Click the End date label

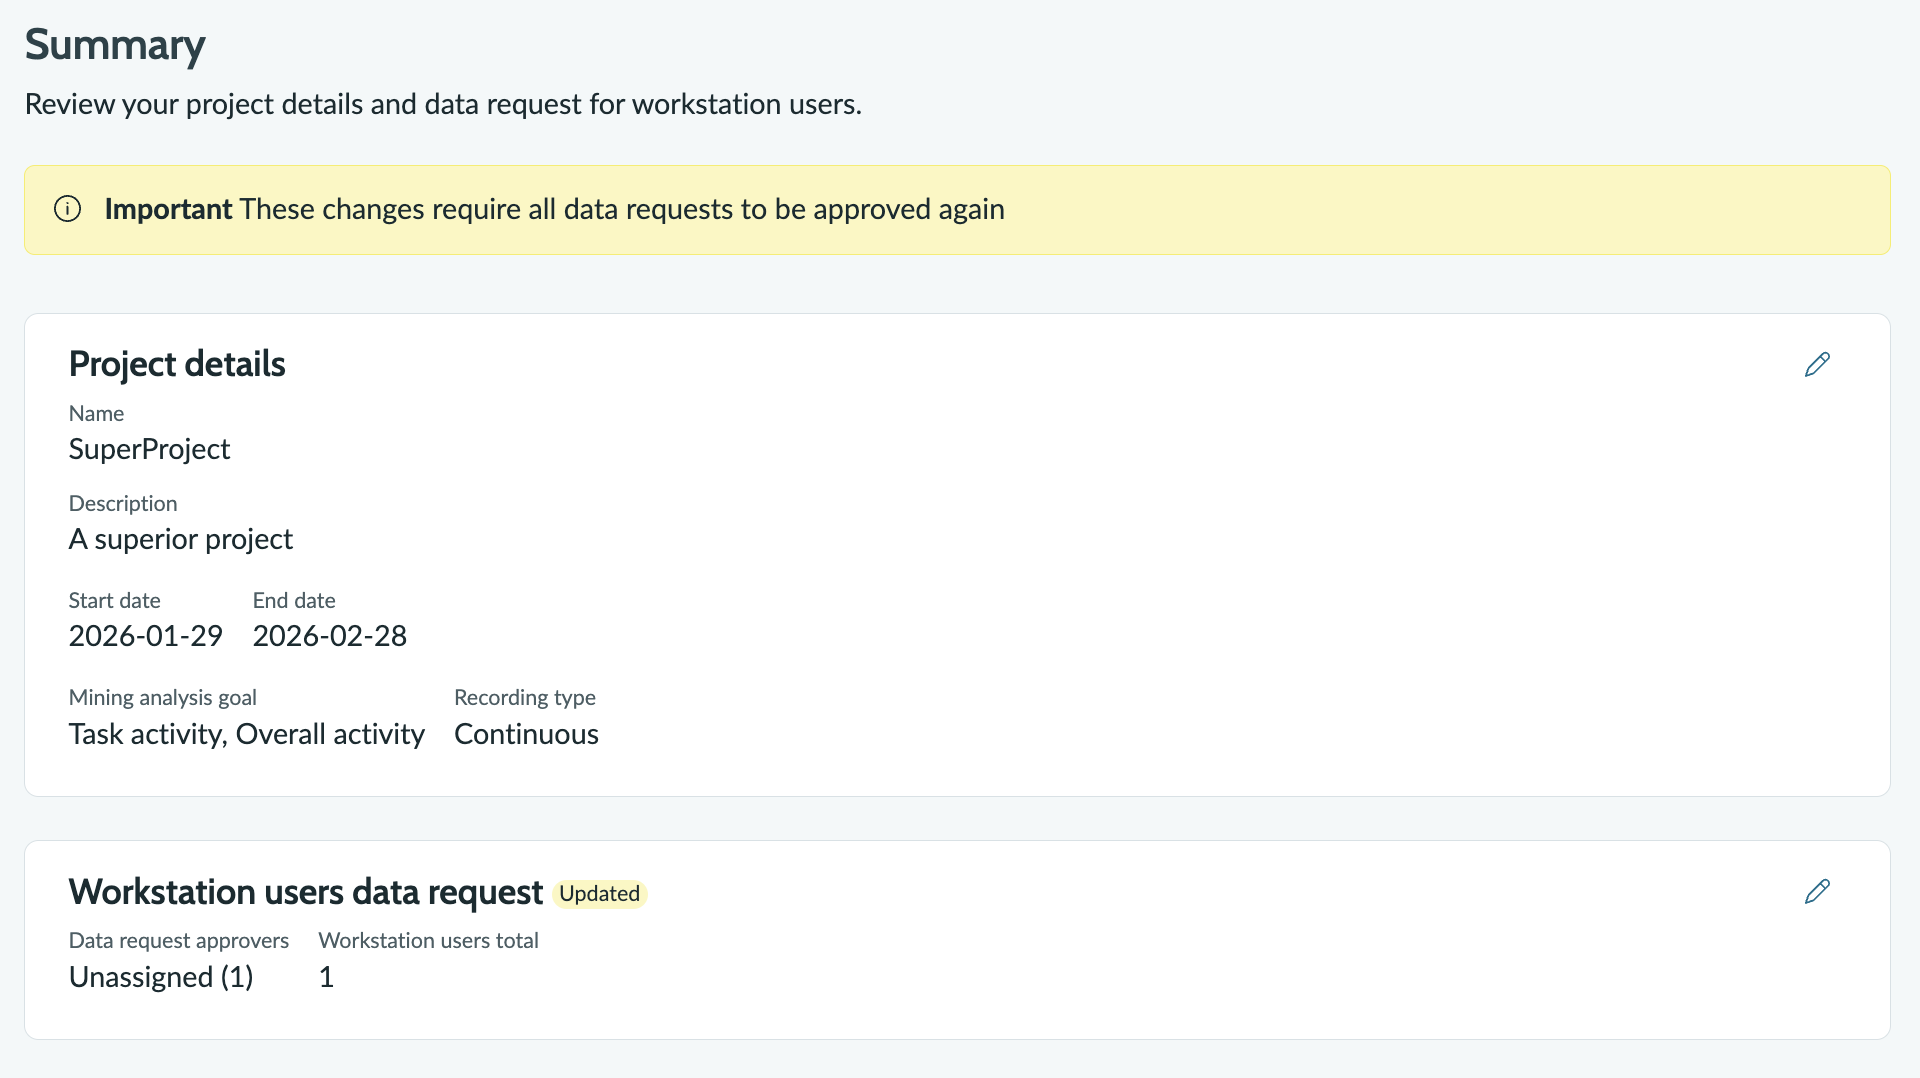coord(294,600)
